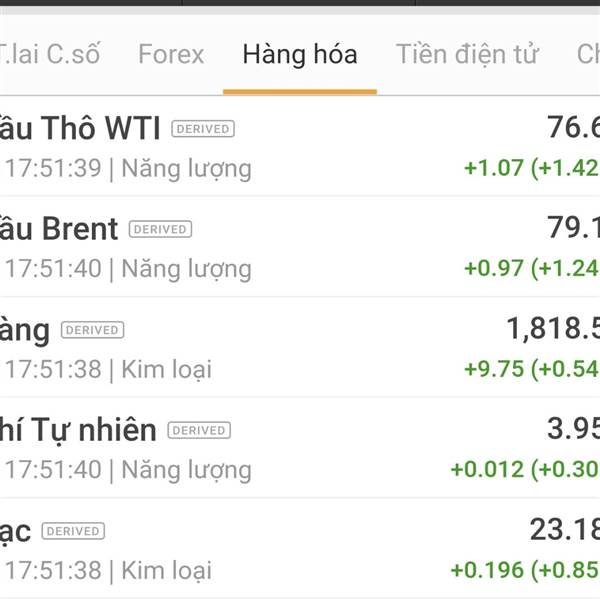Click DERIVED badge beside Dầu Brent

(x=160, y=229)
